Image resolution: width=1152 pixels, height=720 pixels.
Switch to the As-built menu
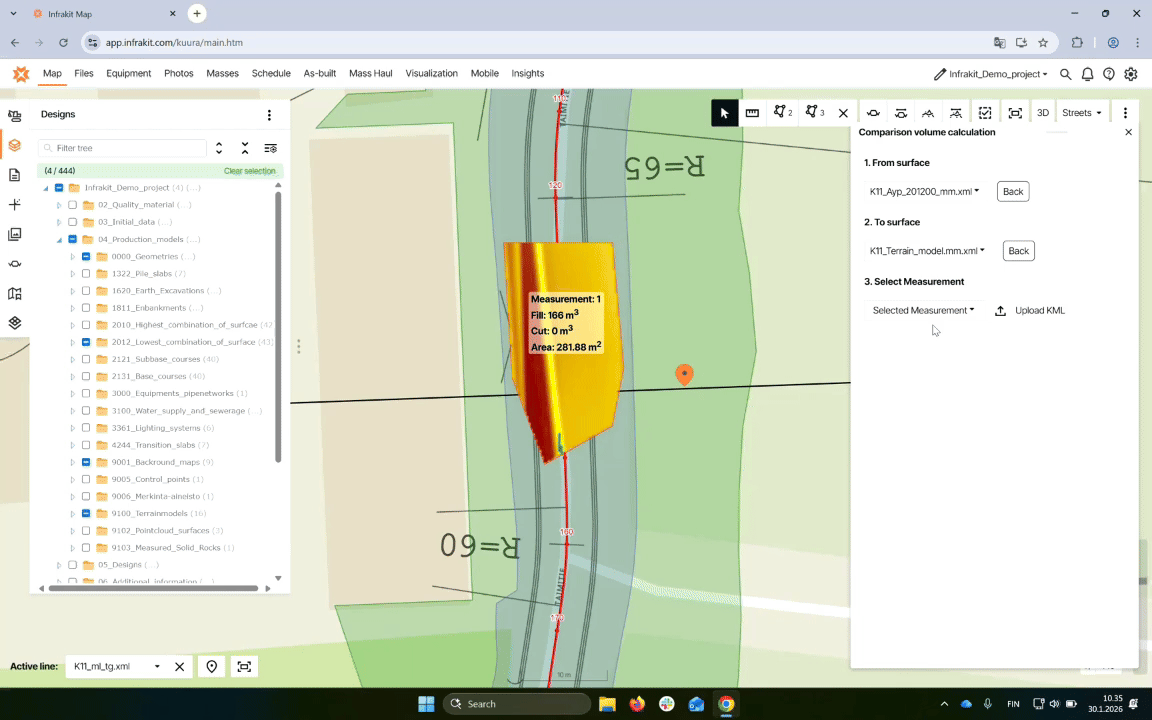click(319, 73)
